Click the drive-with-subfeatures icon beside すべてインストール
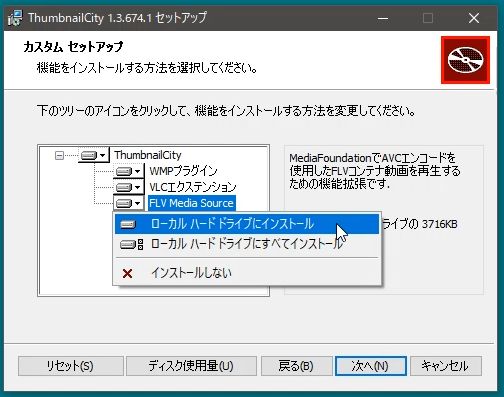This screenshot has width=504, height=397. click(131, 245)
